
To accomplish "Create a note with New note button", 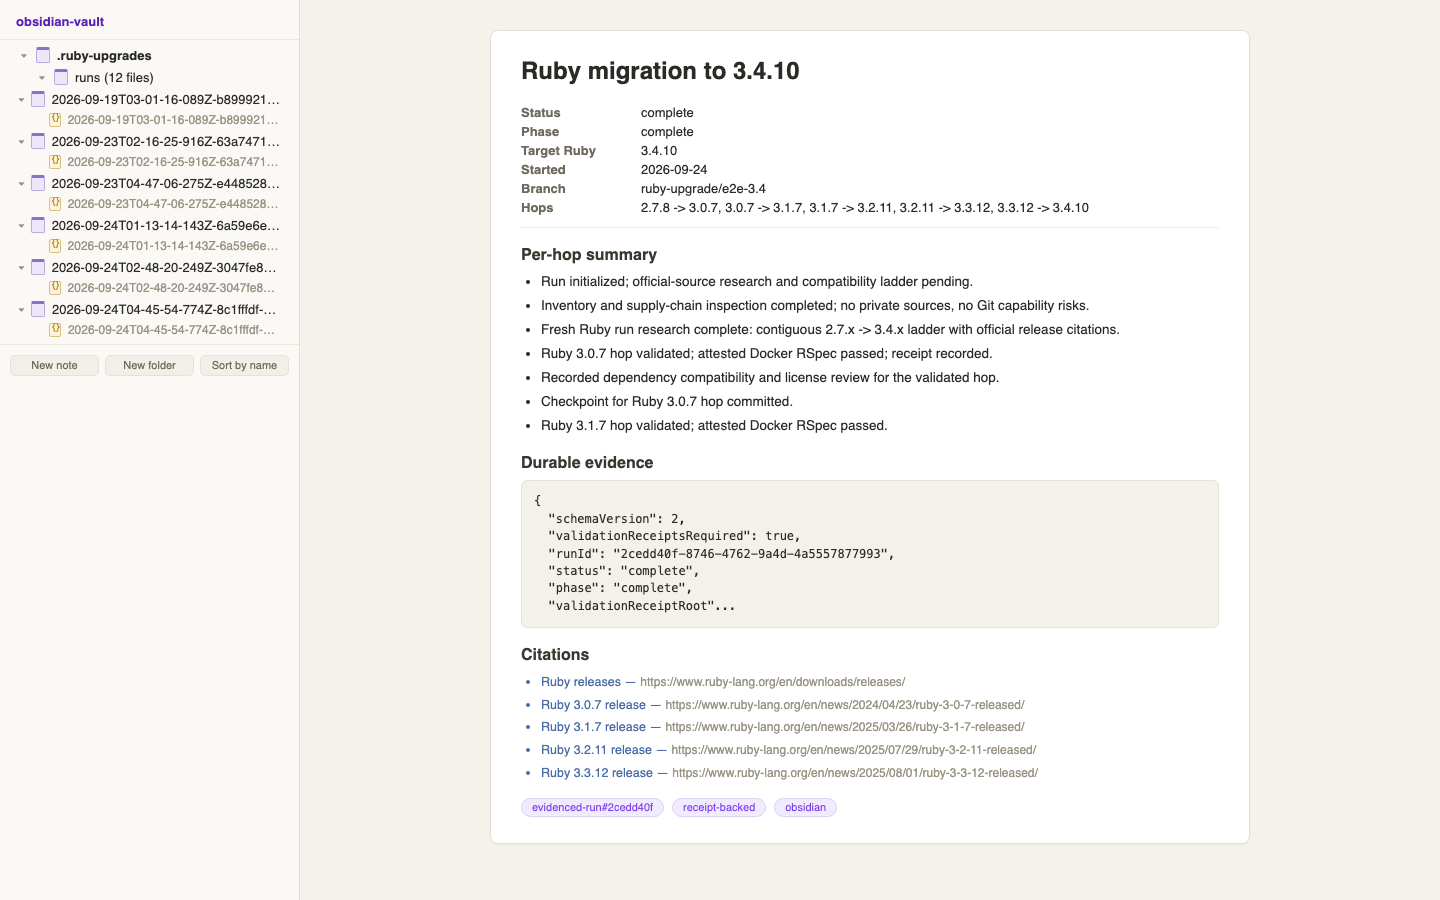I will [x=54, y=365].
